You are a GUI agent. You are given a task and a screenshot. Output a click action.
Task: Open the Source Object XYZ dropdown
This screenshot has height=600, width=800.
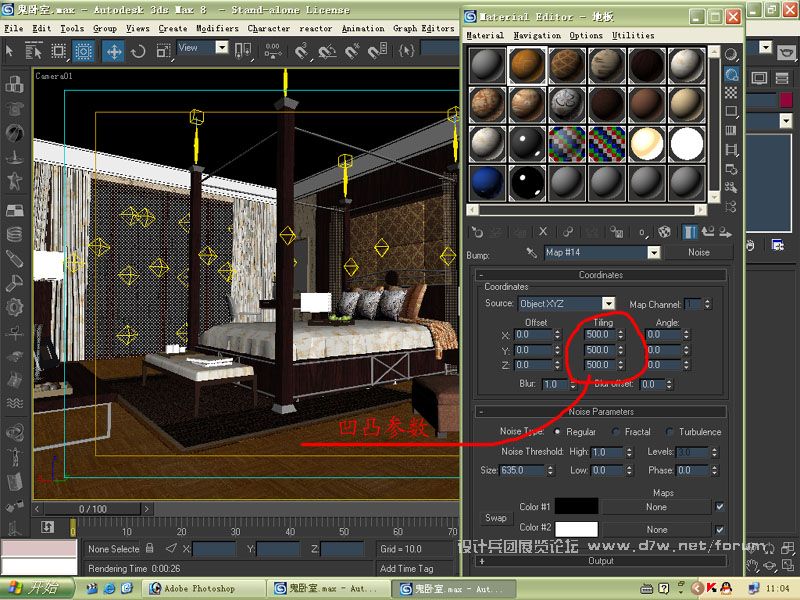click(608, 304)
